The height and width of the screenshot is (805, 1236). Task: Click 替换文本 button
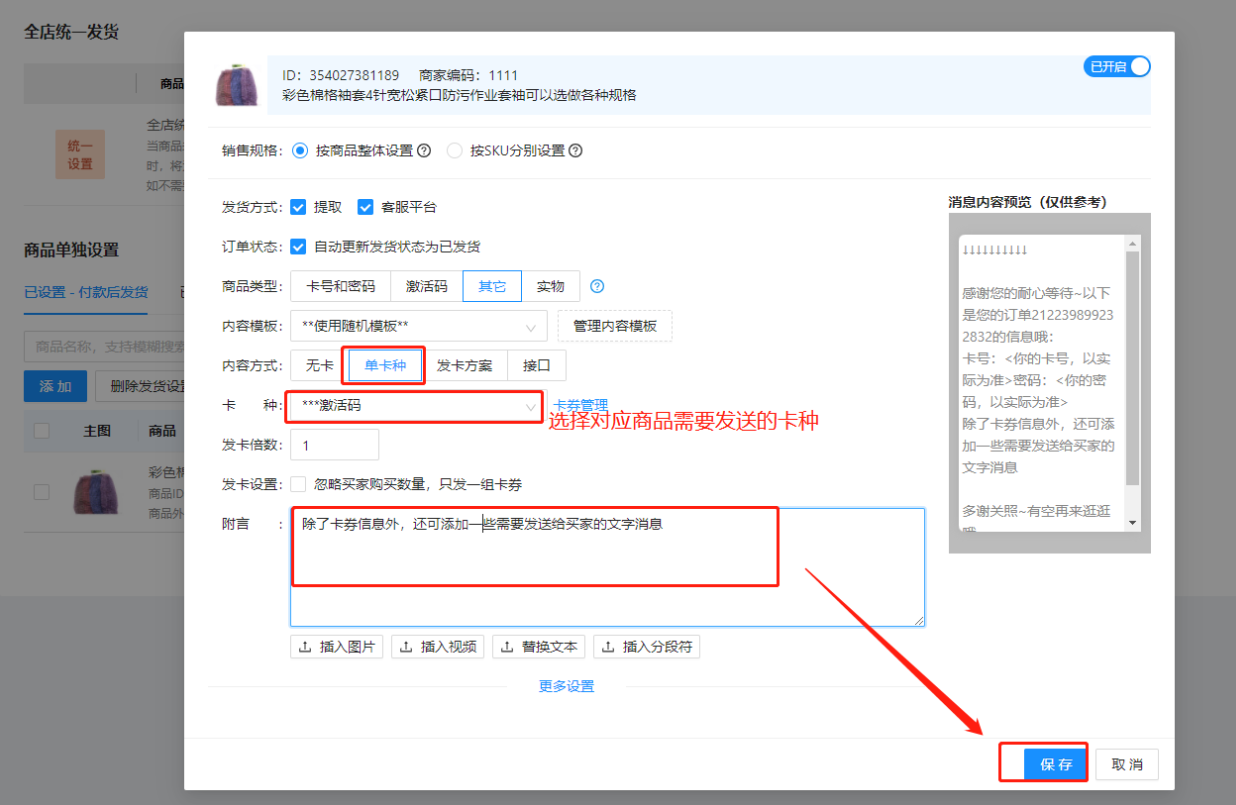click(x=539, y=647)
